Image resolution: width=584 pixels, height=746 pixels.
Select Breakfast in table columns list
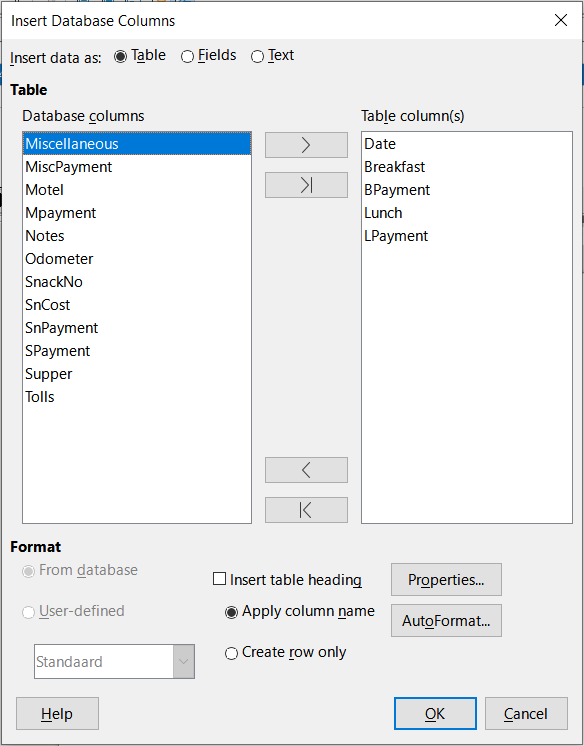(467, 167)
